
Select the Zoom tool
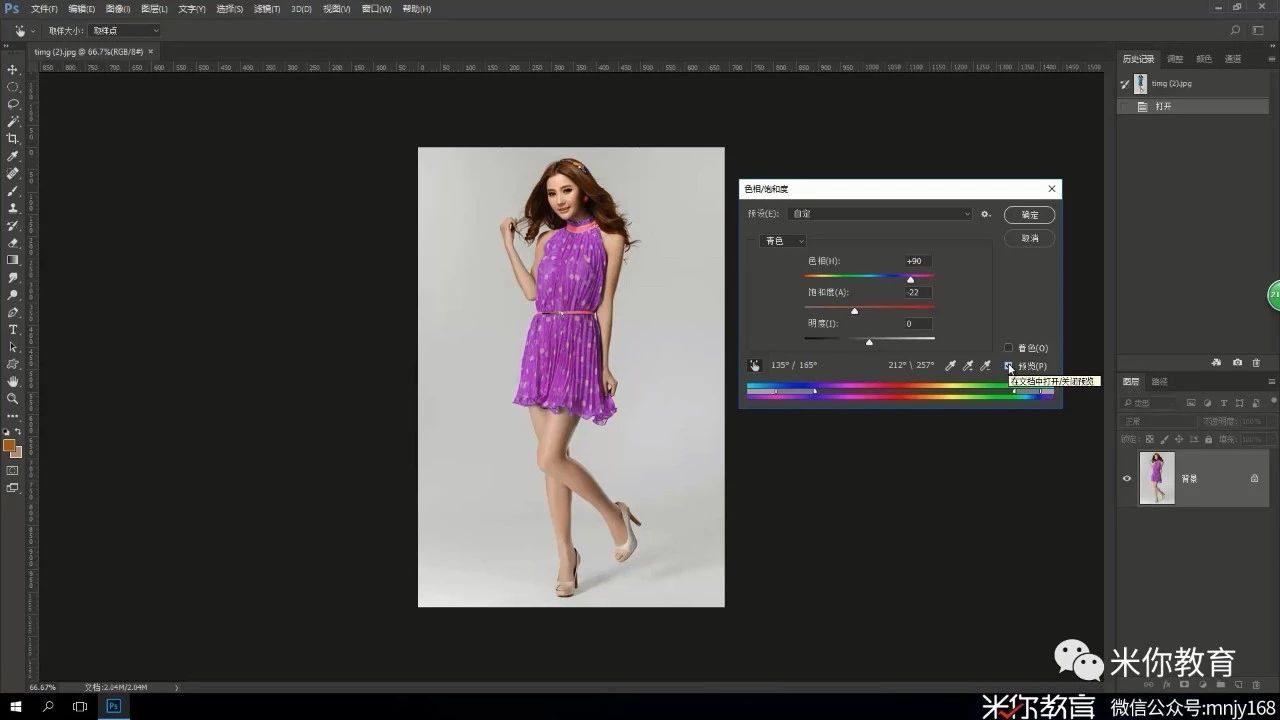pos(13,398)
